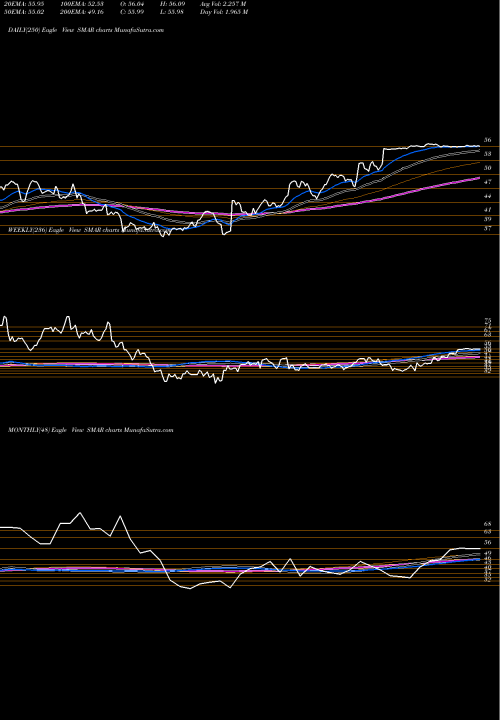Click the 56 label on daily axis
Screen dimensions: 500x720
[x=488, y=140]
